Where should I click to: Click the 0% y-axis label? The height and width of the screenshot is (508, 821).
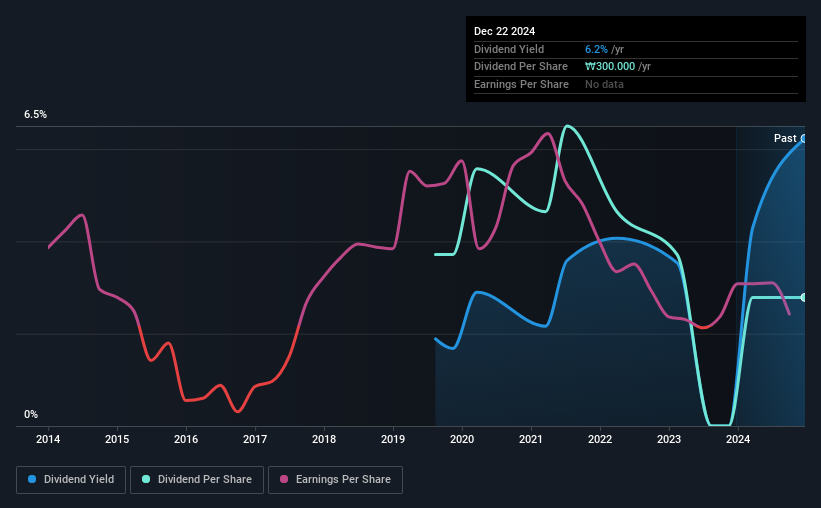click(x=31, y=414)
